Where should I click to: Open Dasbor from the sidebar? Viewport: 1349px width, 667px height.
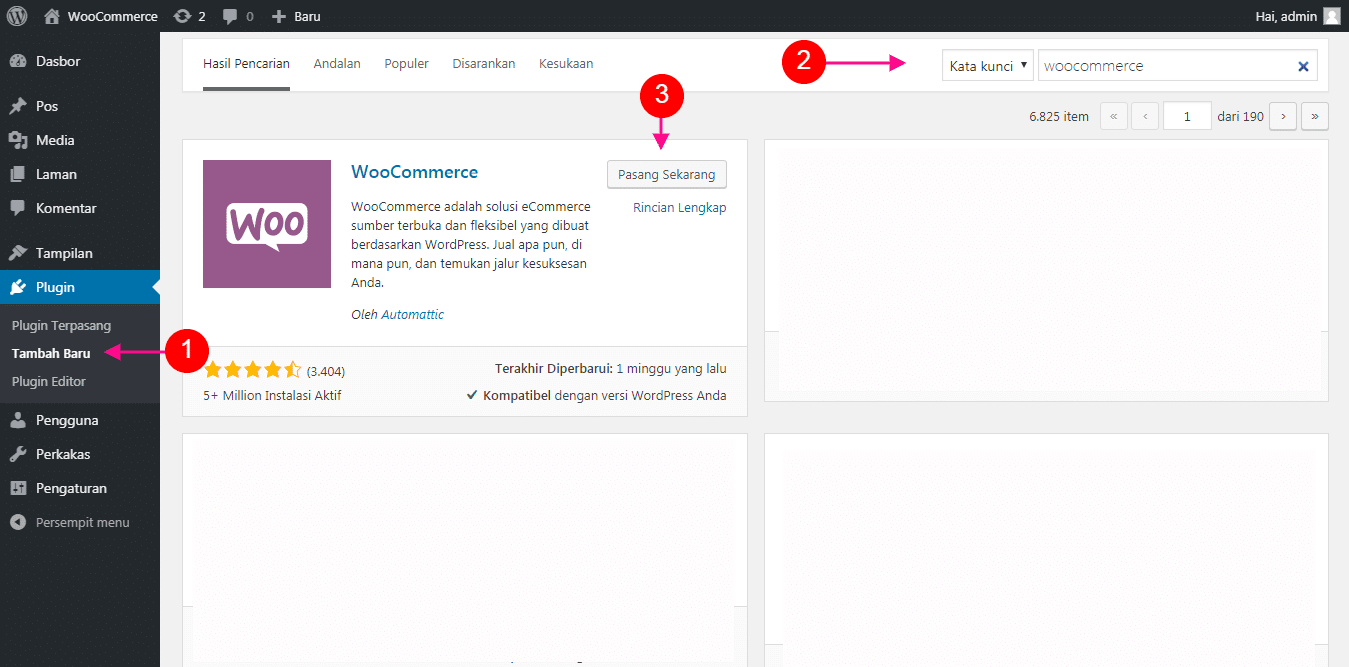[x=80, y=61]
